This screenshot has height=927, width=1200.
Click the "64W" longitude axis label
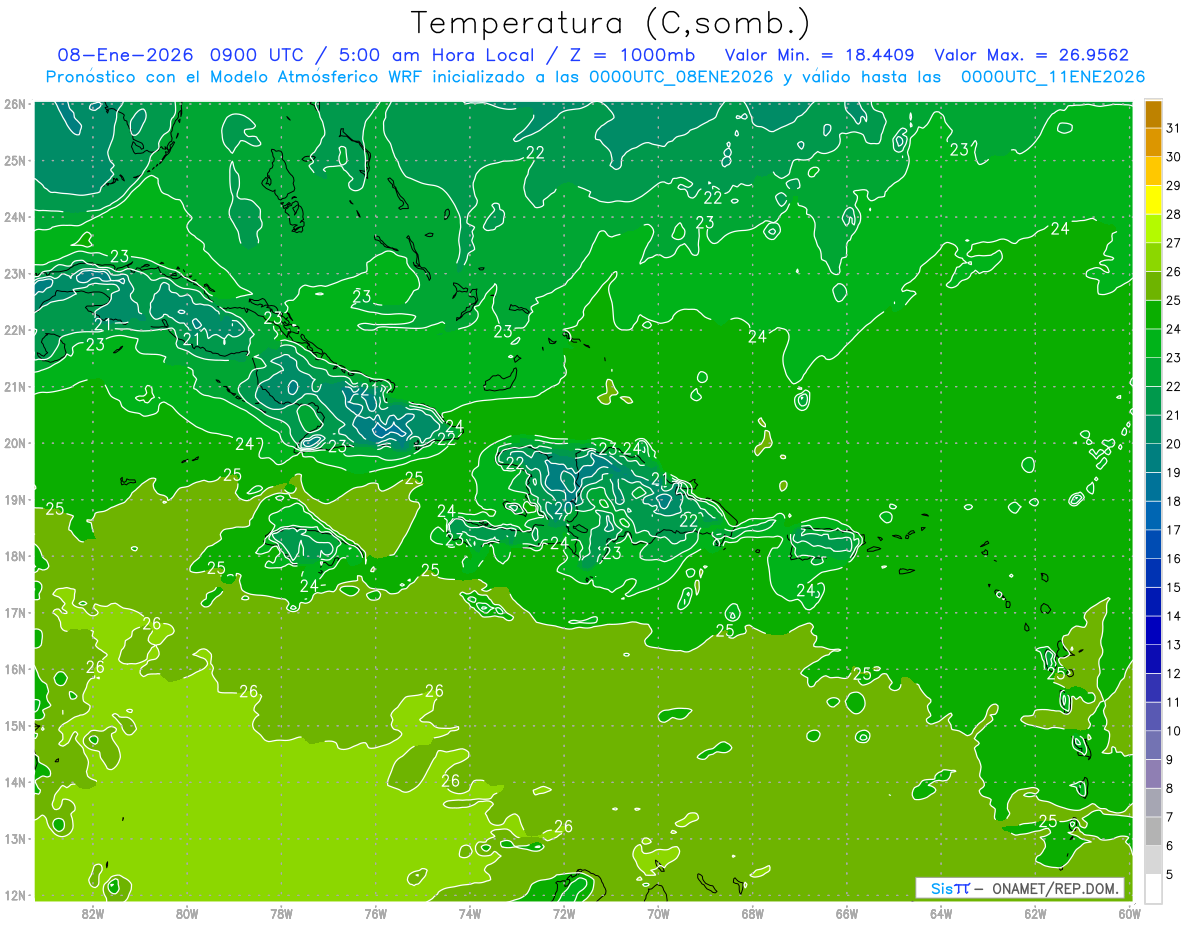[x=941, y=912]
